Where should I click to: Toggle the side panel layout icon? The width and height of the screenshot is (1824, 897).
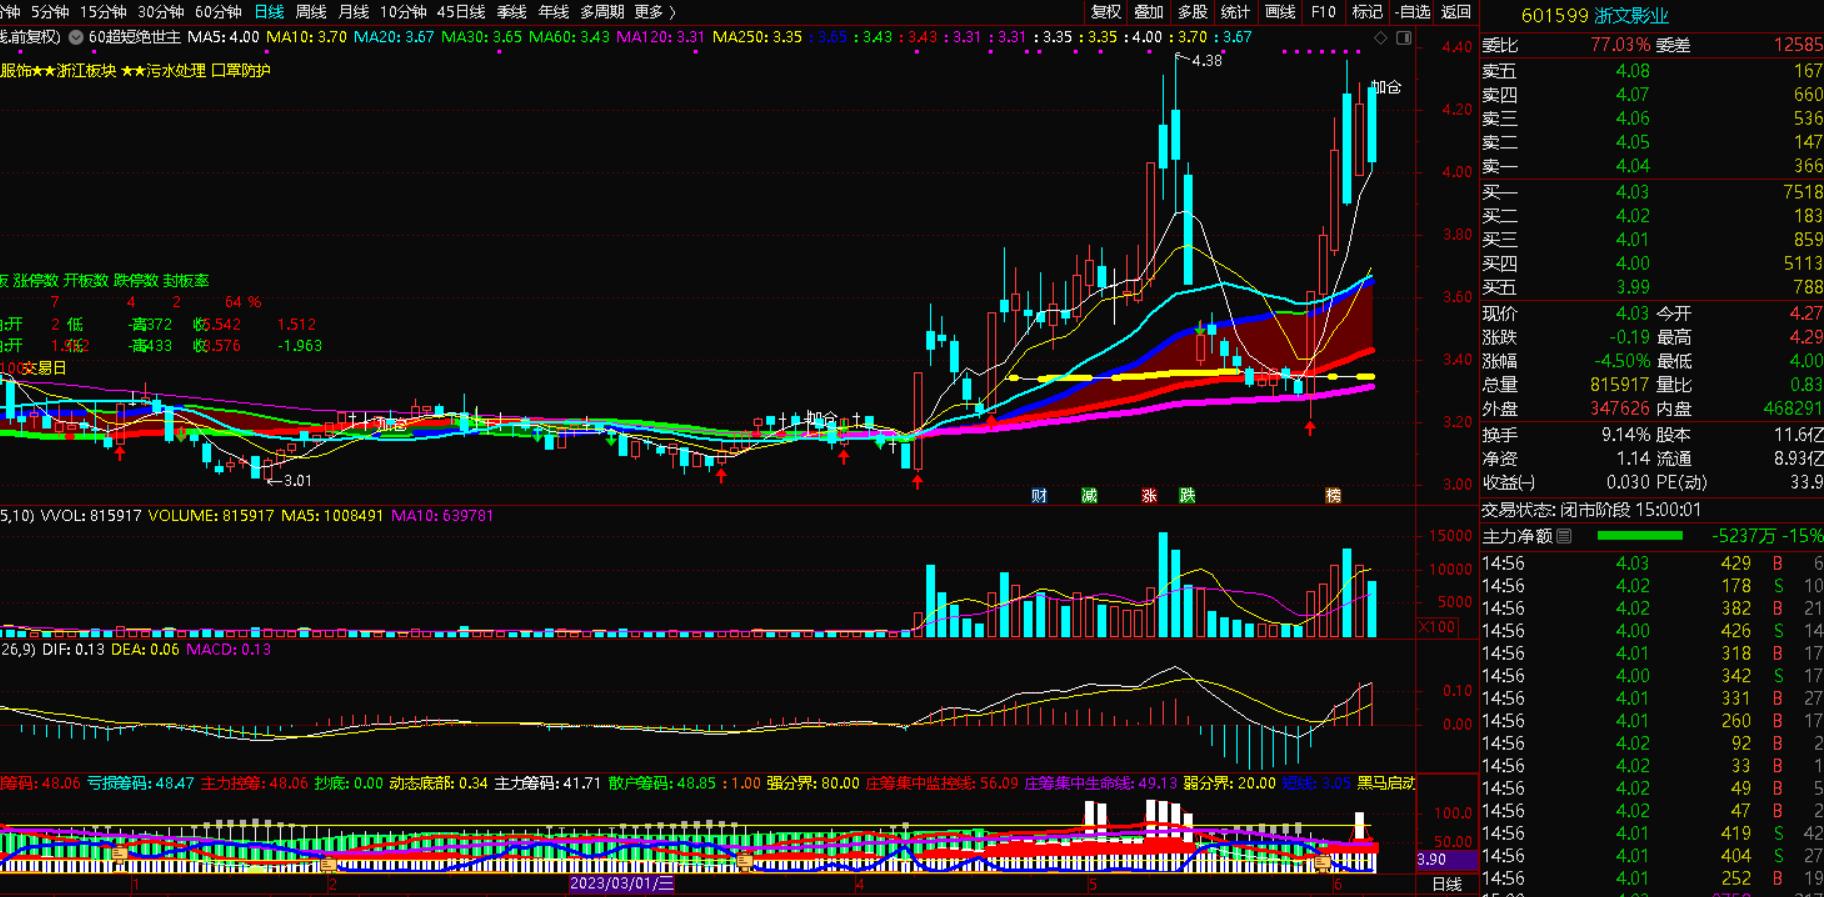tap(1404, 38)
